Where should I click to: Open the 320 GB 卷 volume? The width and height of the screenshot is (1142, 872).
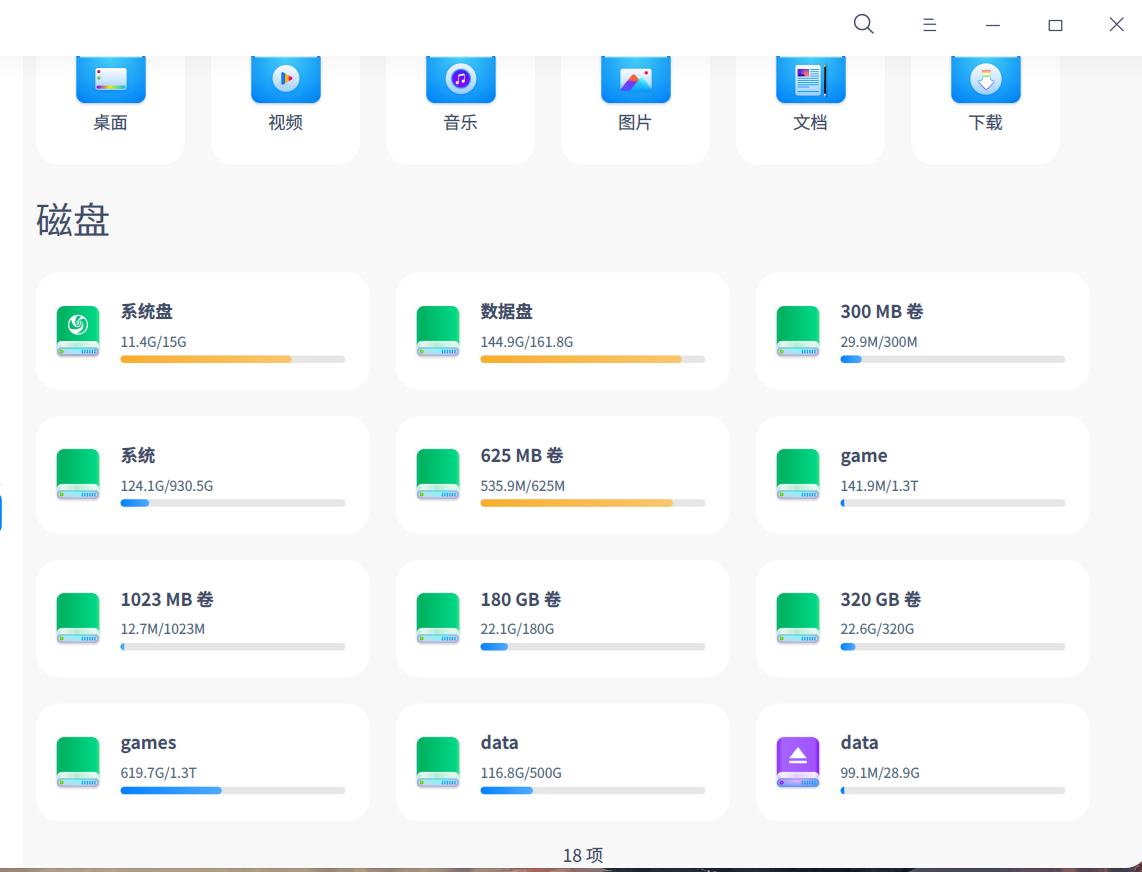click(921, 617)
